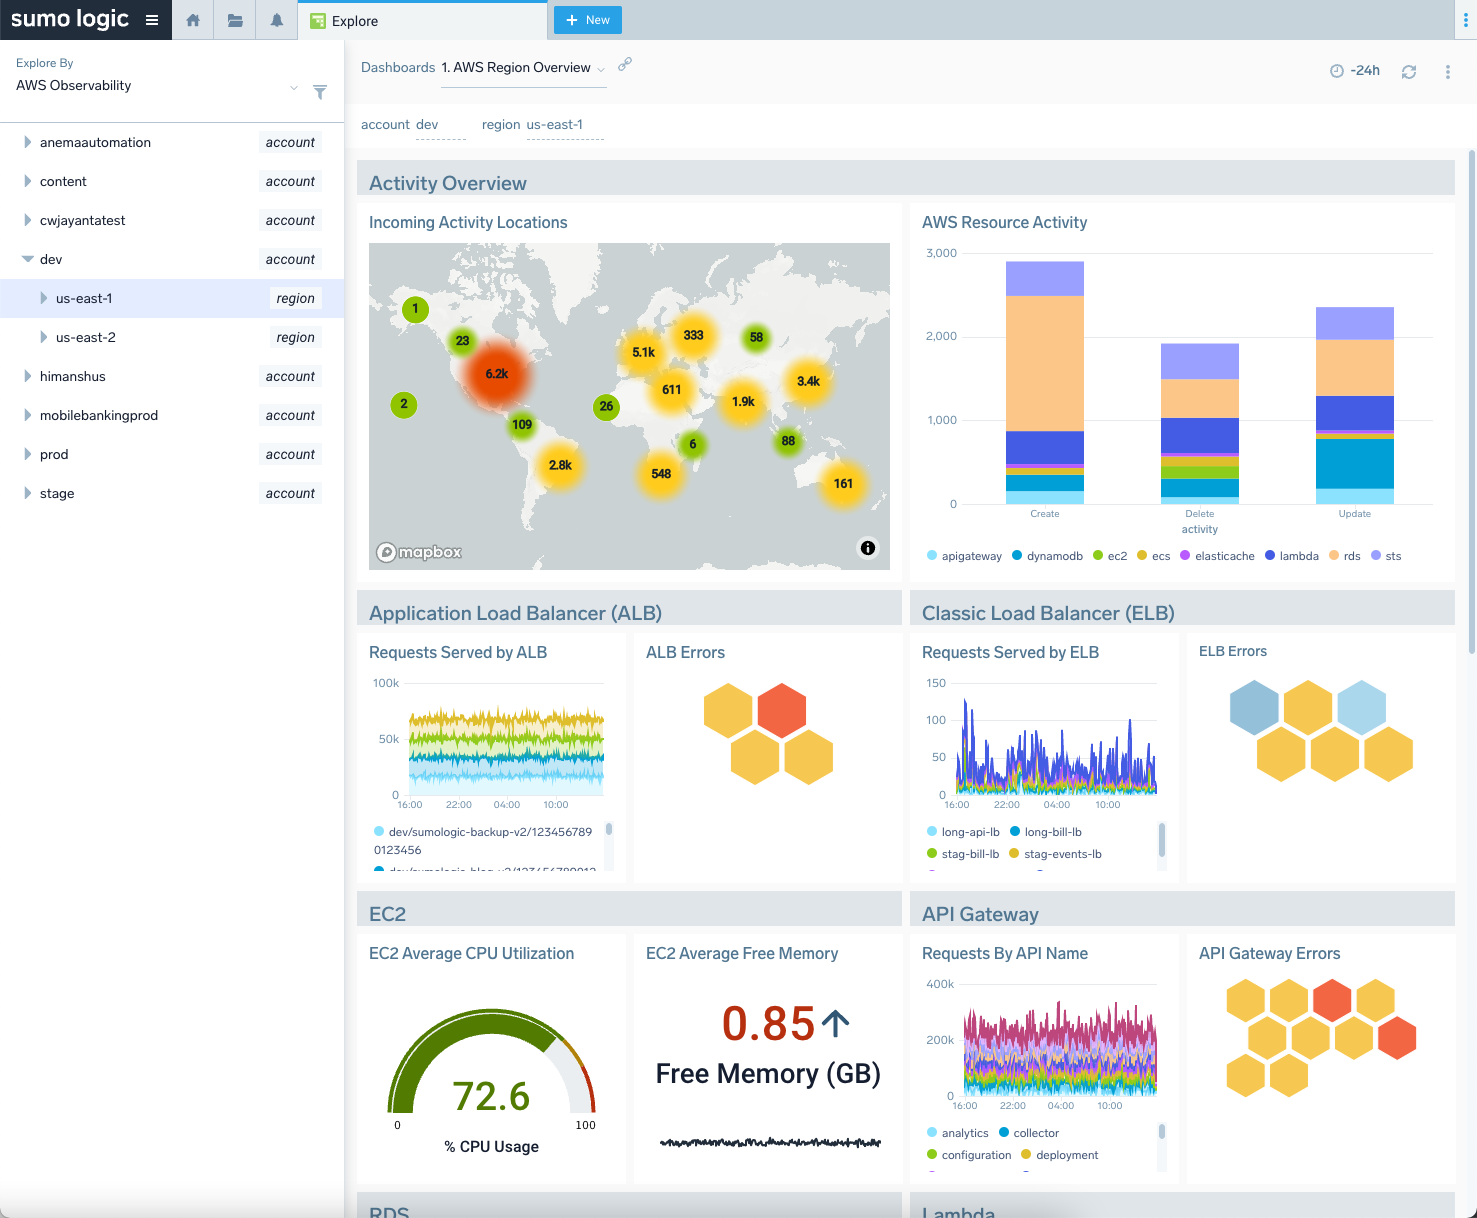Screen dimensions: 1477x1218
Task: Toggle long-api-lb legend entry
Action: click(x=963, y=832)
